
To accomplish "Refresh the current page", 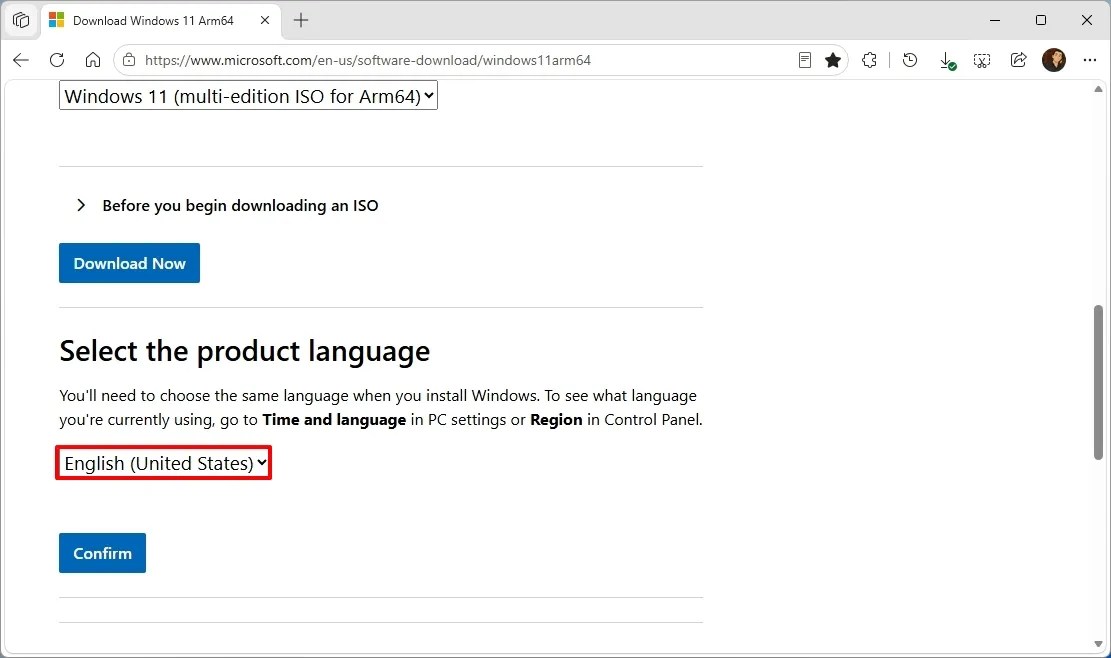I will tap(57, 60).
